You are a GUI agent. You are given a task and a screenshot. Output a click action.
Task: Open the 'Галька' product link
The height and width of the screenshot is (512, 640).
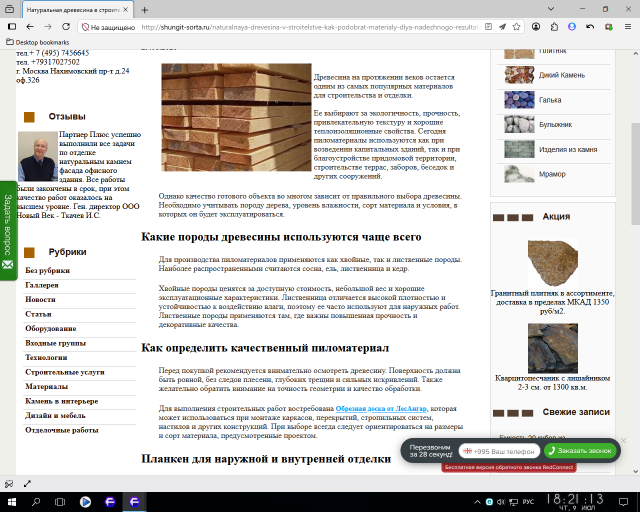coord(550,100)
